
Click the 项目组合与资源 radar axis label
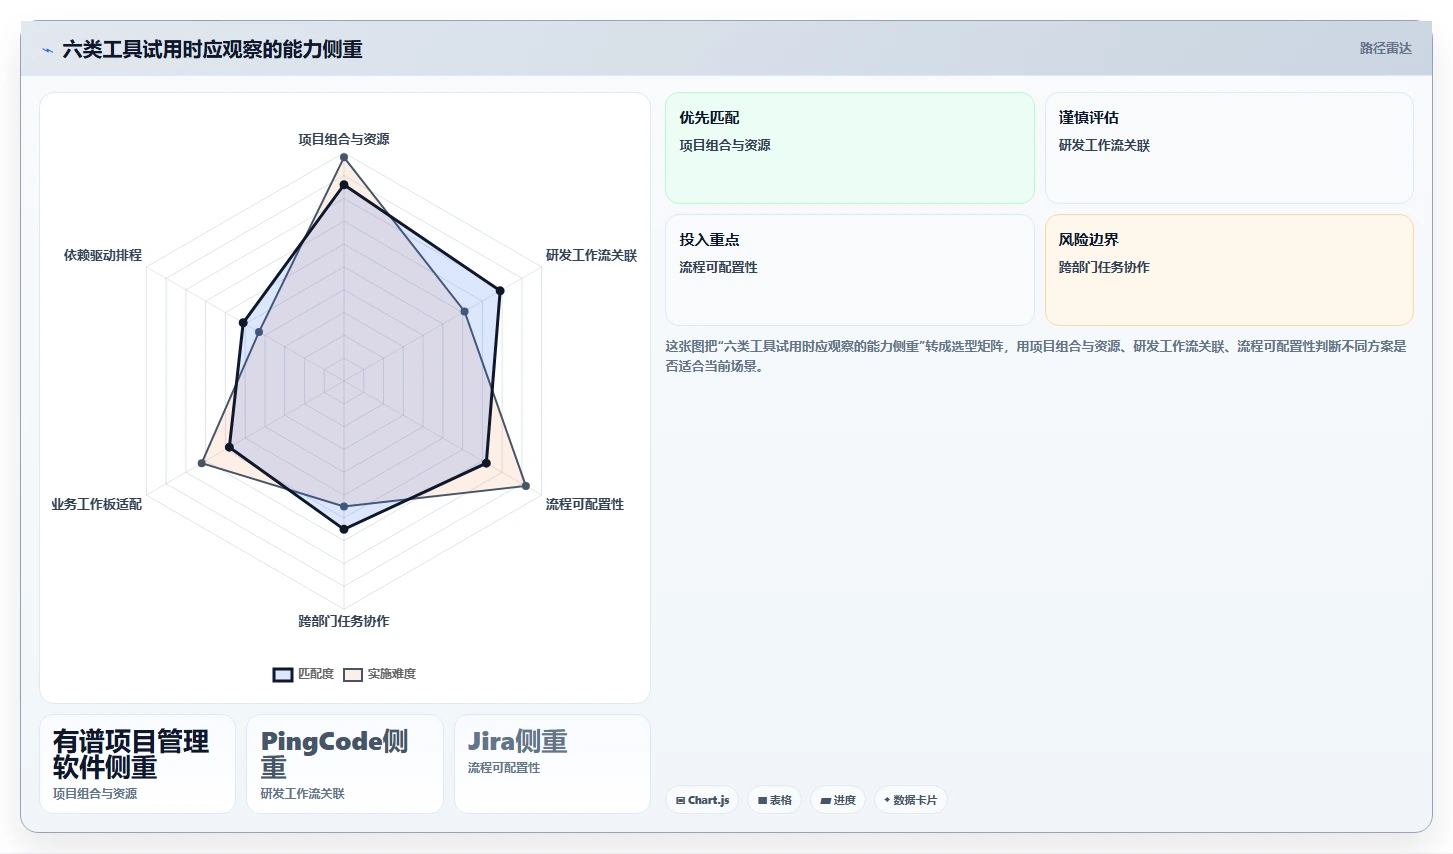pos(344,139)
